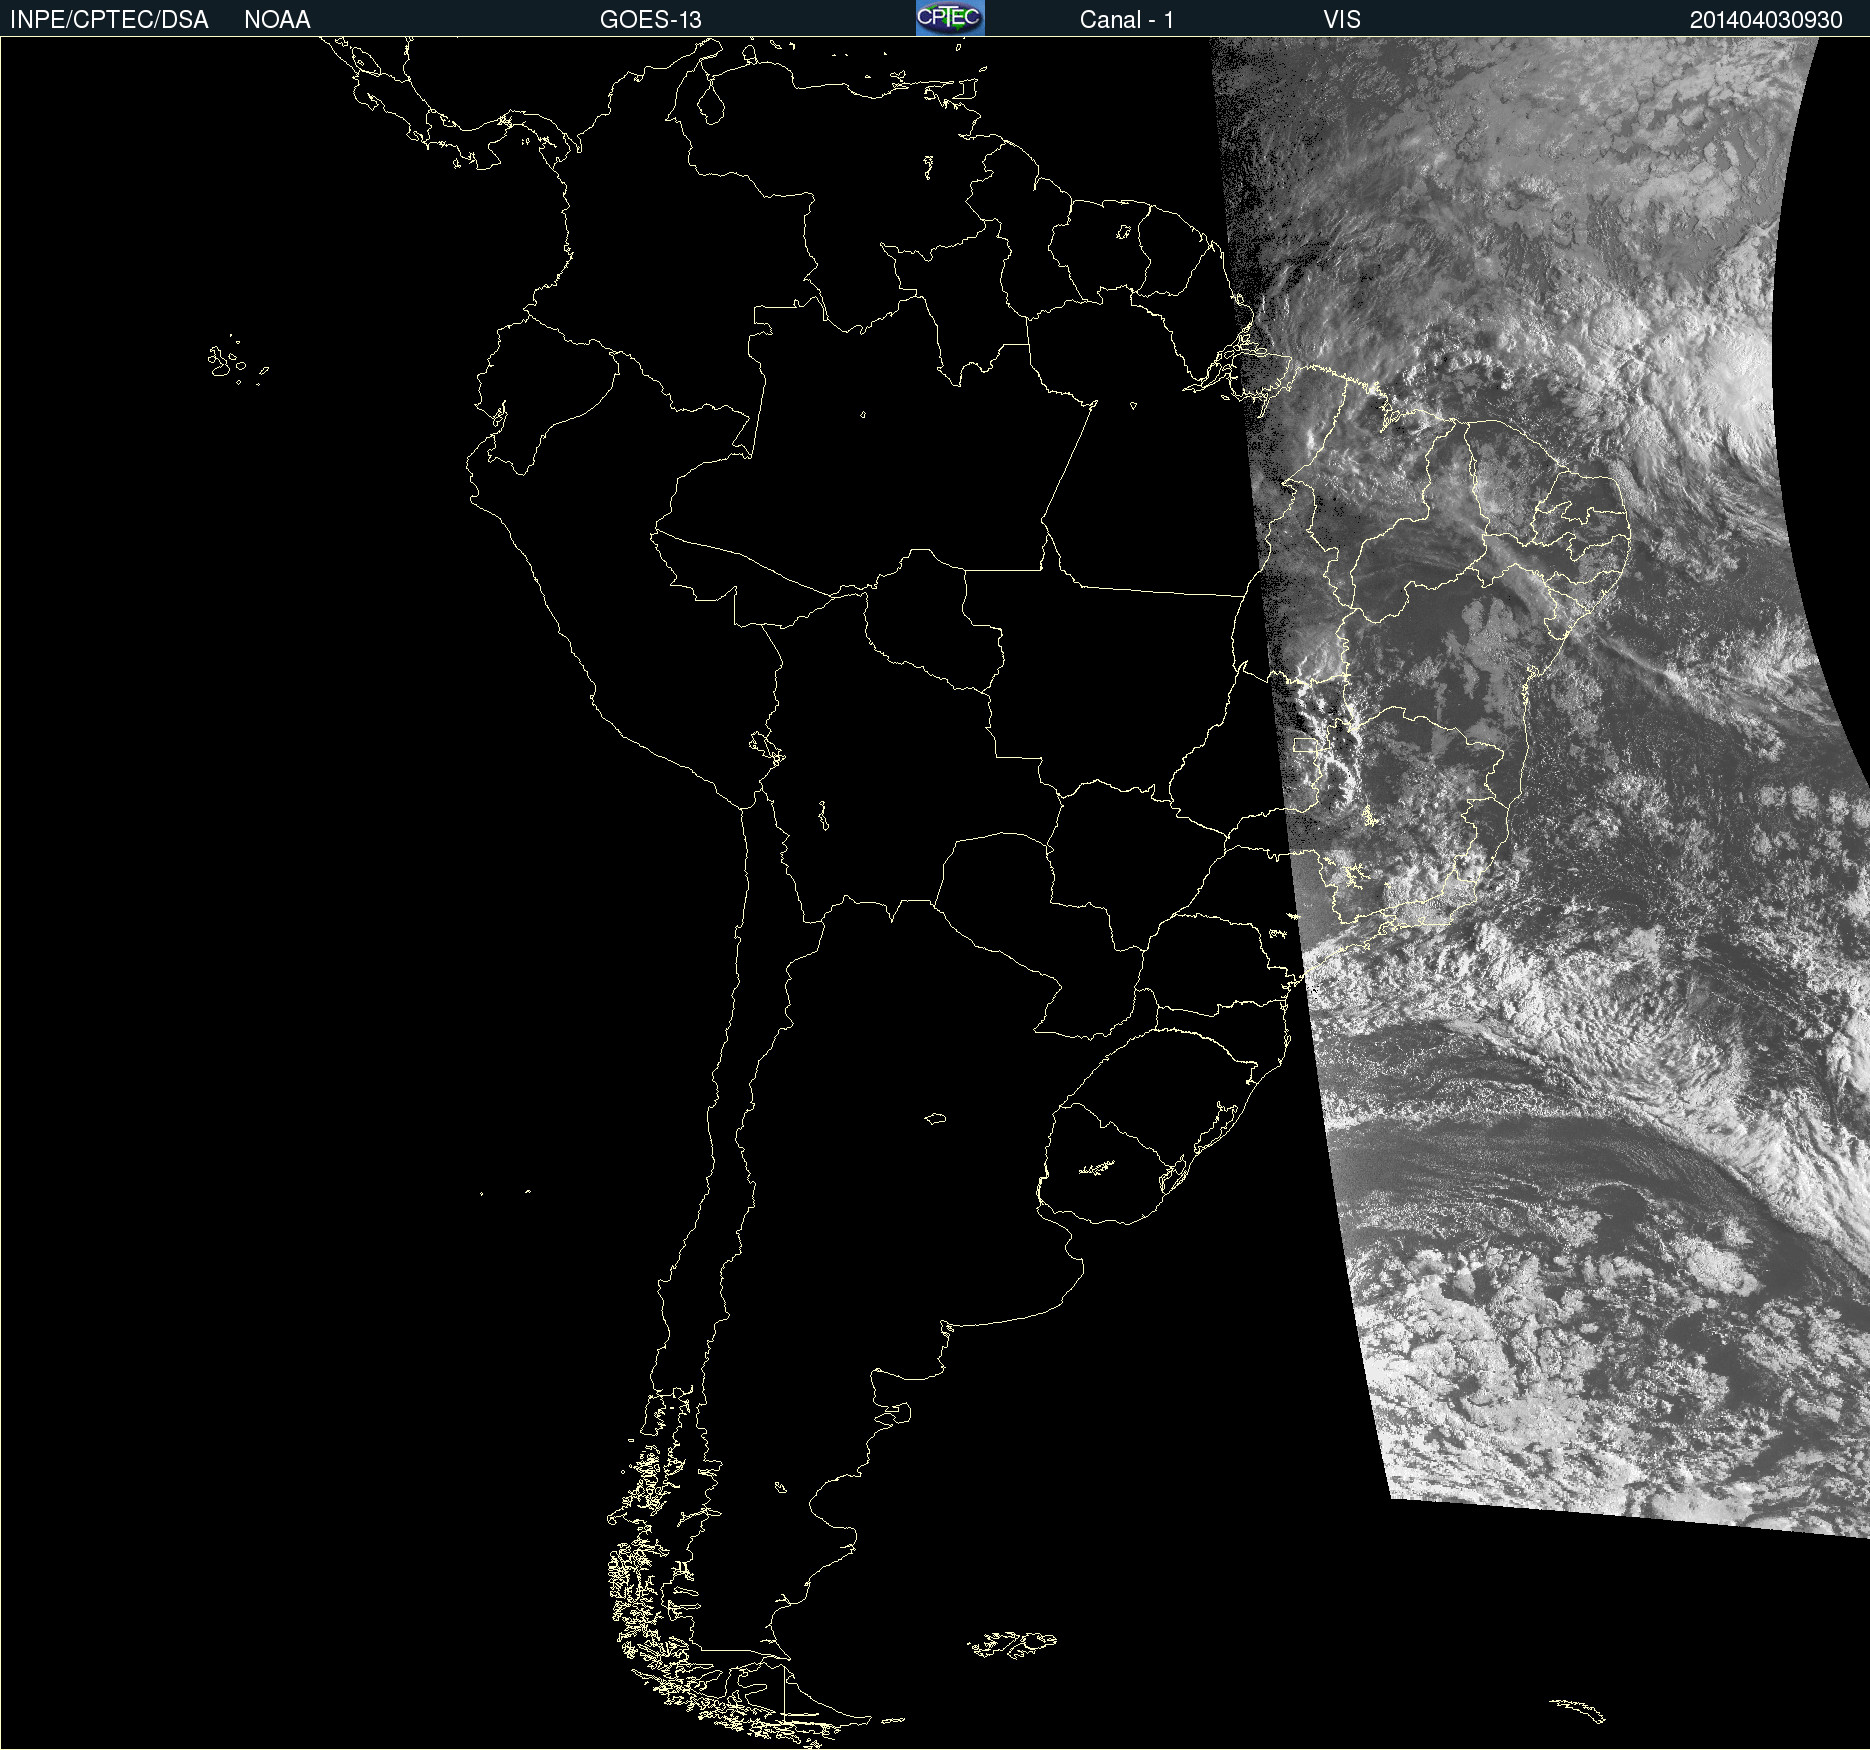Click the GOES-13 satellite label
This screenshot has height=1750, width=1870.
(x=650, y=20)
